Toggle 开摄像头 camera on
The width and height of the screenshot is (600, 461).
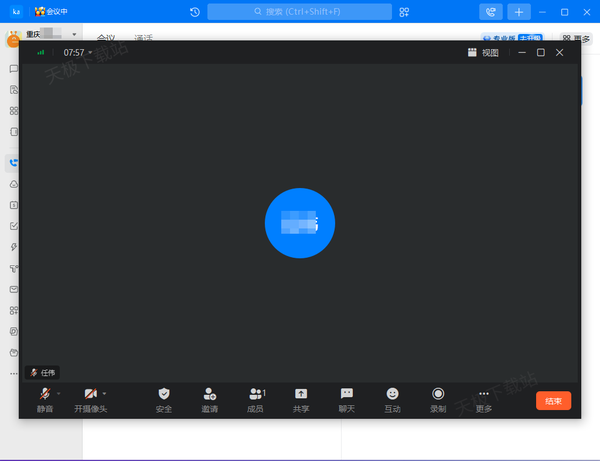coord(90,394)
